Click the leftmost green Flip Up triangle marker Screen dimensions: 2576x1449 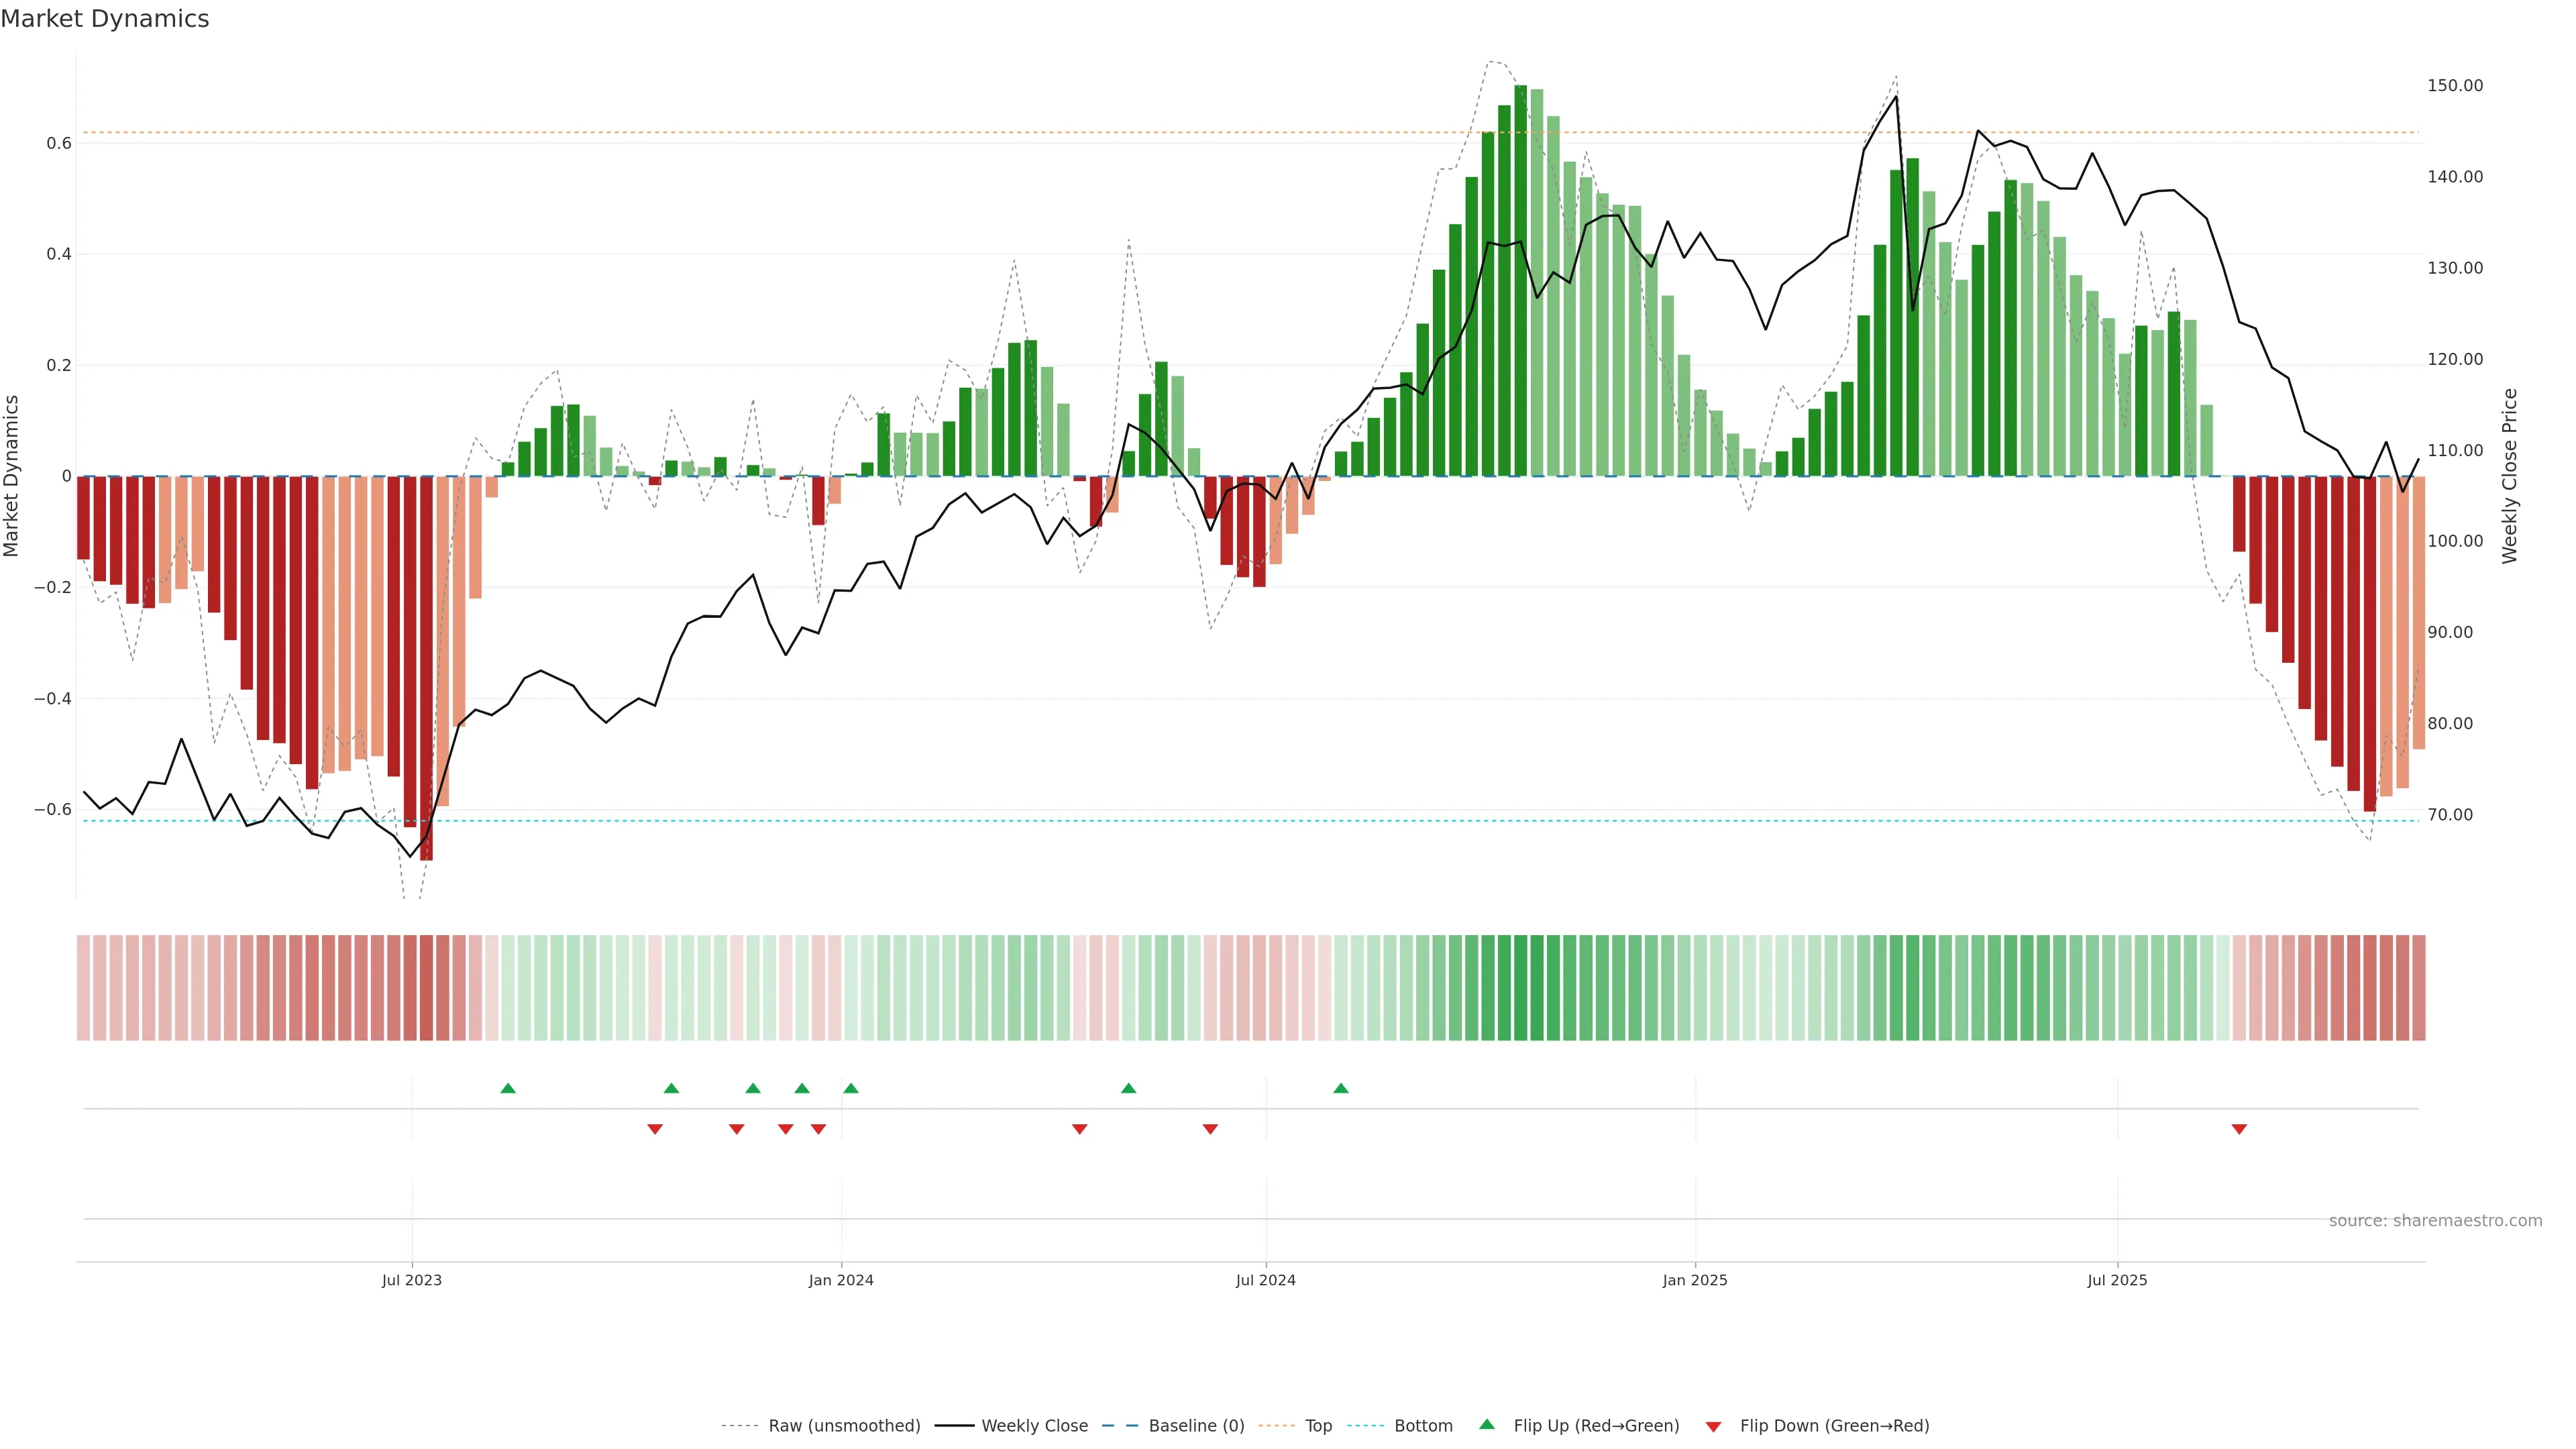pos(508,1088)
